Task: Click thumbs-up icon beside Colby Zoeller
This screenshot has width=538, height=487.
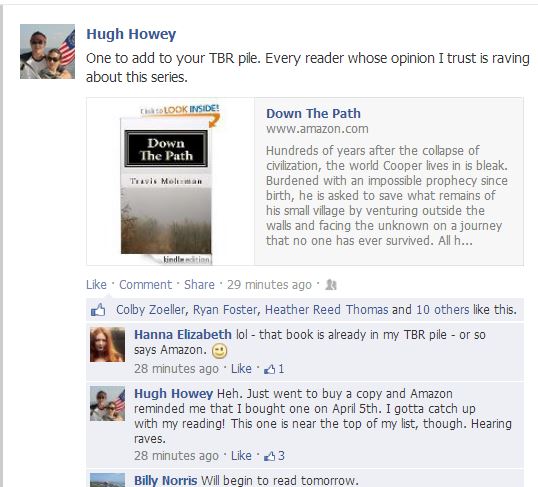Action: [98, 310]
